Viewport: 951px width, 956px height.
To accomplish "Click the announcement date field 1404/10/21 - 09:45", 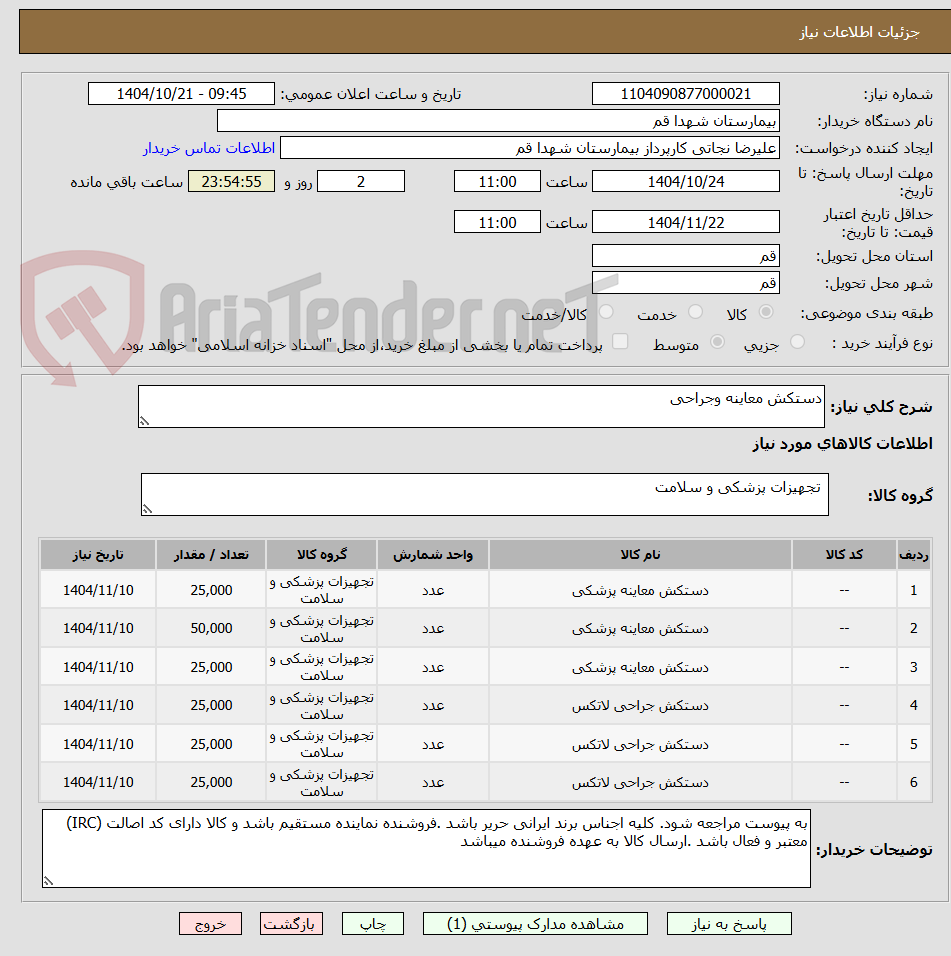I will (x=182, y=94).
